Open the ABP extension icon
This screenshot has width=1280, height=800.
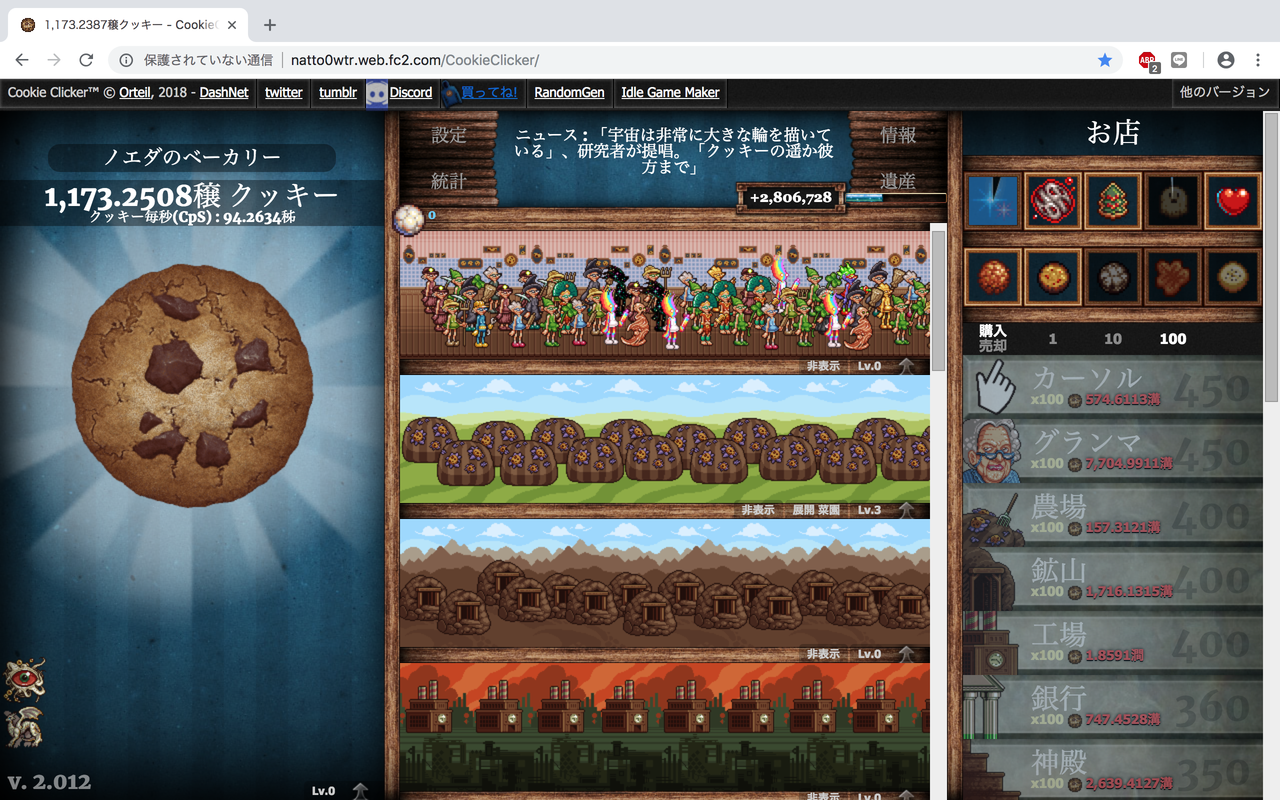coord(1148,61)
